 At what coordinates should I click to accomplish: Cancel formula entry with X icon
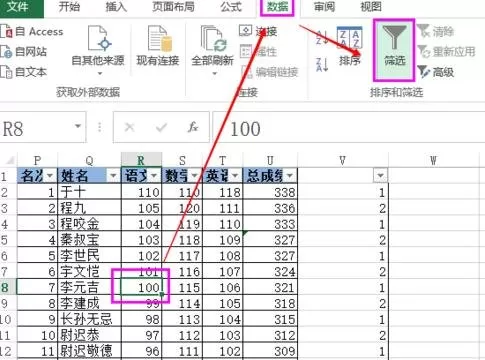[129, 127]
